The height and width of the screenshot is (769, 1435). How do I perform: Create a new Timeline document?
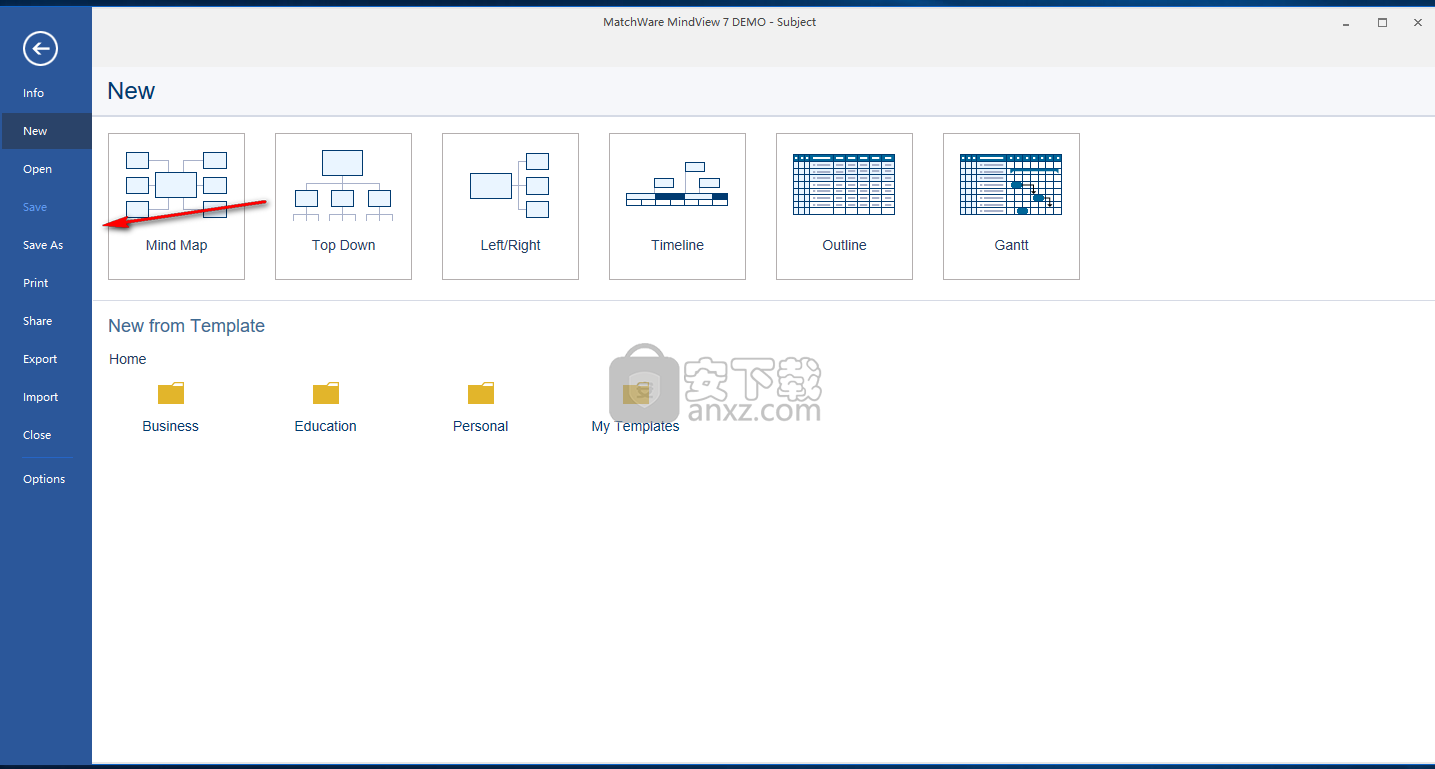pos(677,206)
